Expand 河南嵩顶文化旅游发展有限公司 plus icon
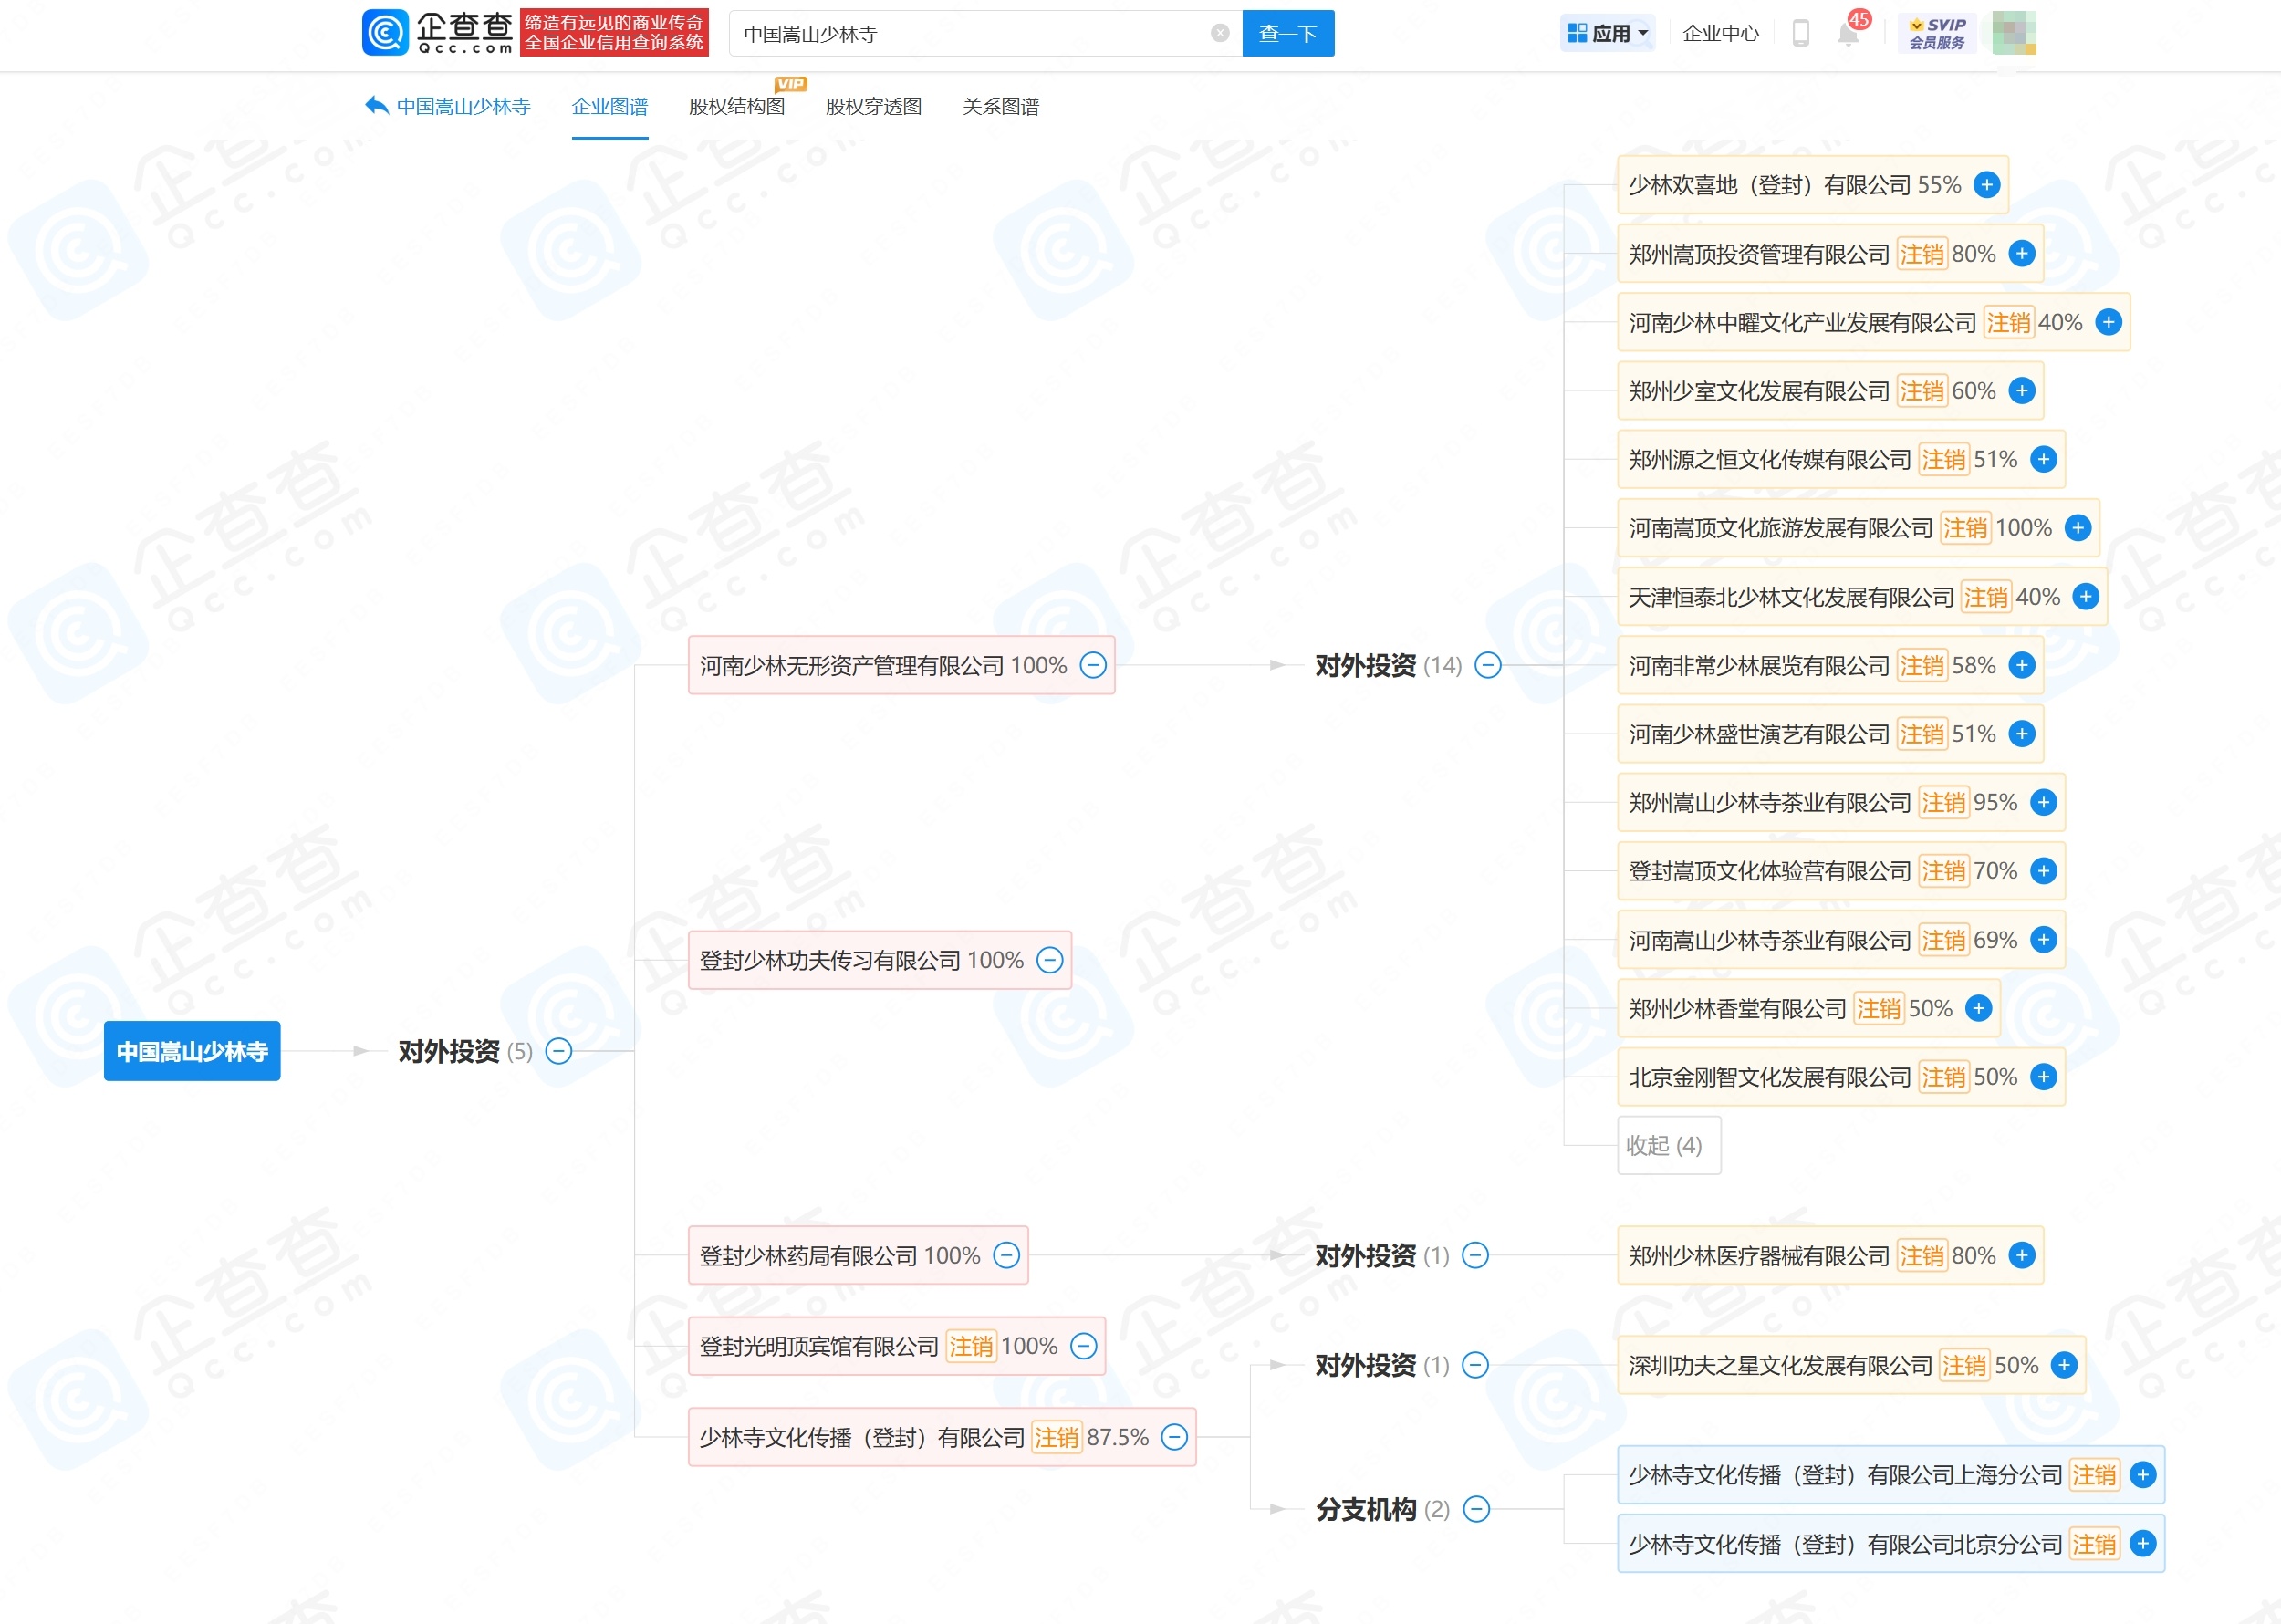This screenshot has height=1624, width=2281. pos(2077,528)
